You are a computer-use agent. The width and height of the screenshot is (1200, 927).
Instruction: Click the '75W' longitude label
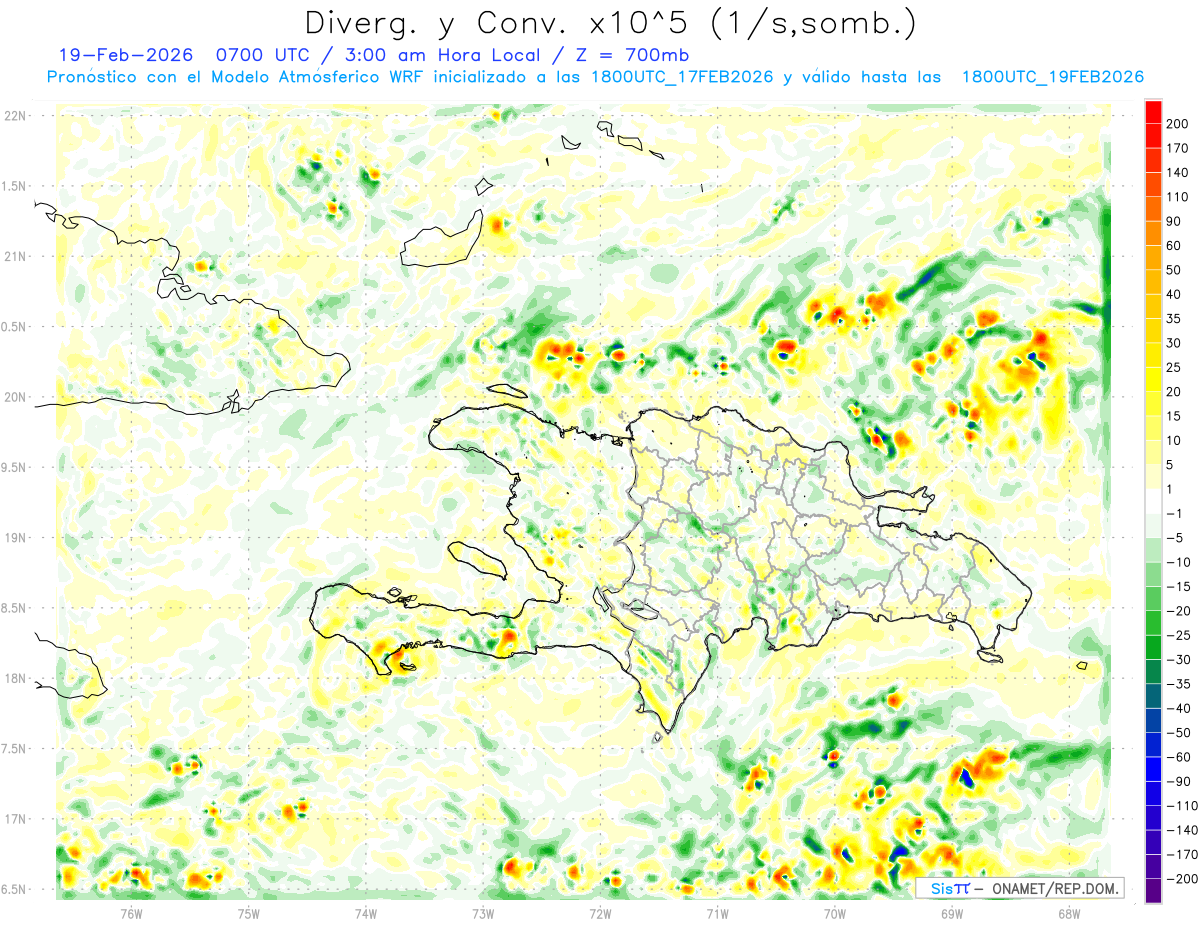(249, 913)
